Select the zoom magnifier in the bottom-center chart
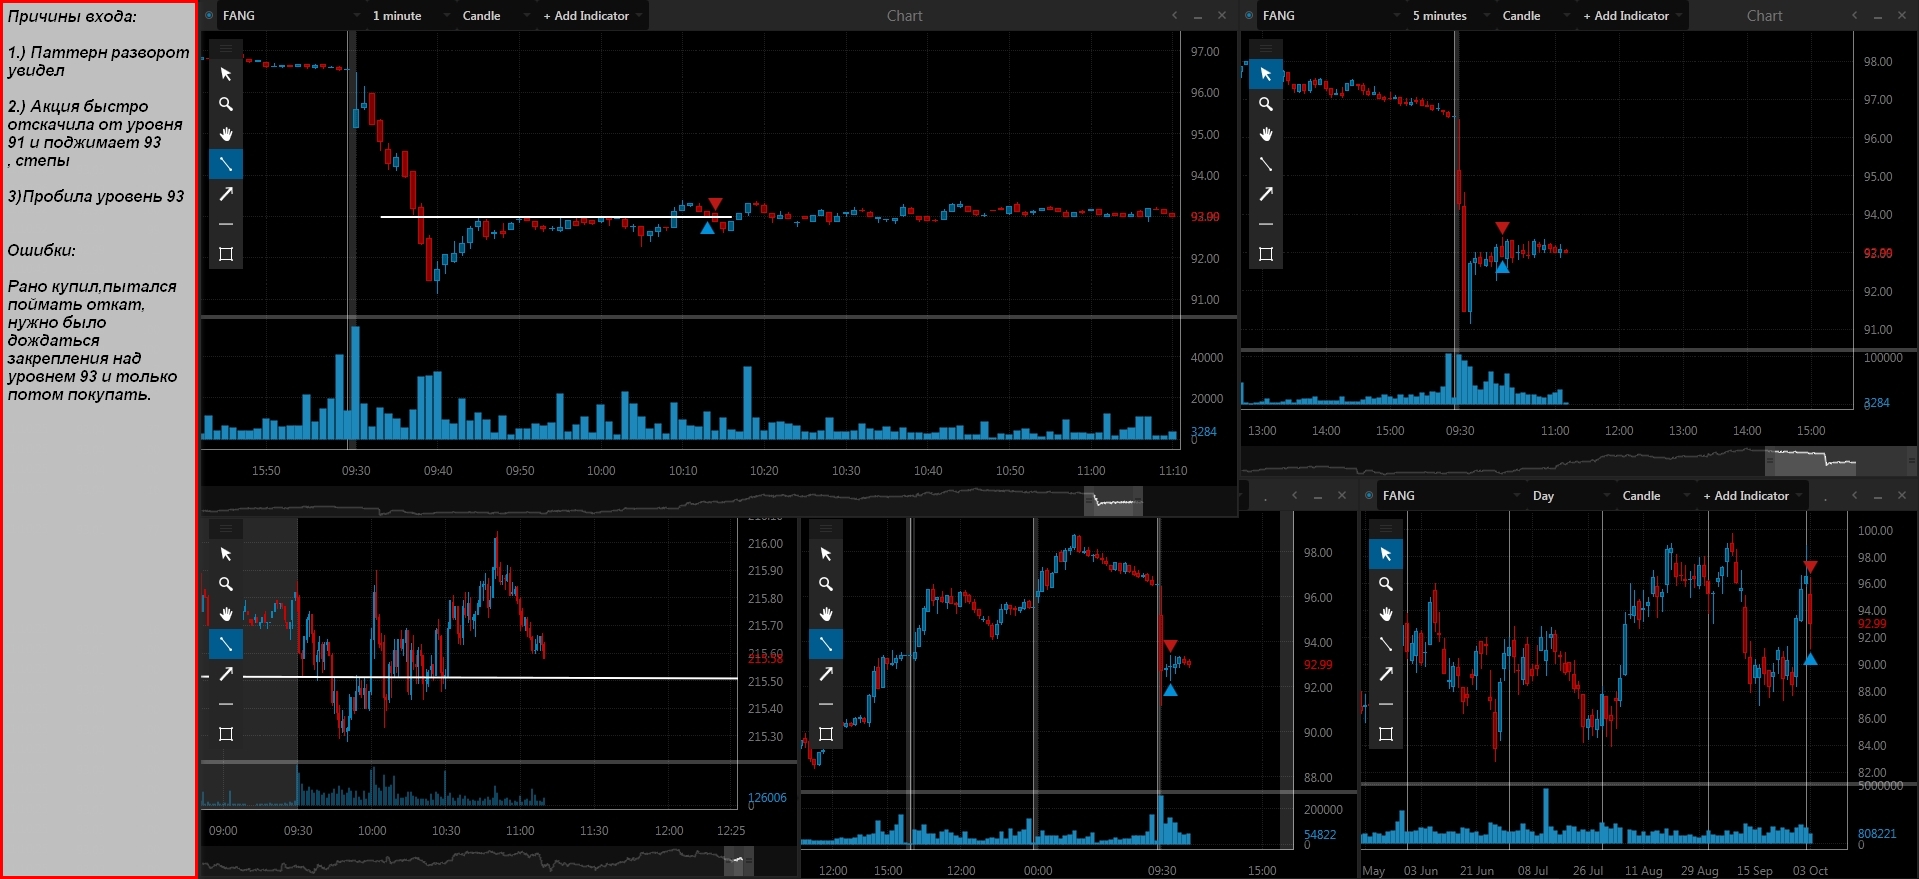The height and width of the screenshot is (879, 1919). (x=826, y=584)
